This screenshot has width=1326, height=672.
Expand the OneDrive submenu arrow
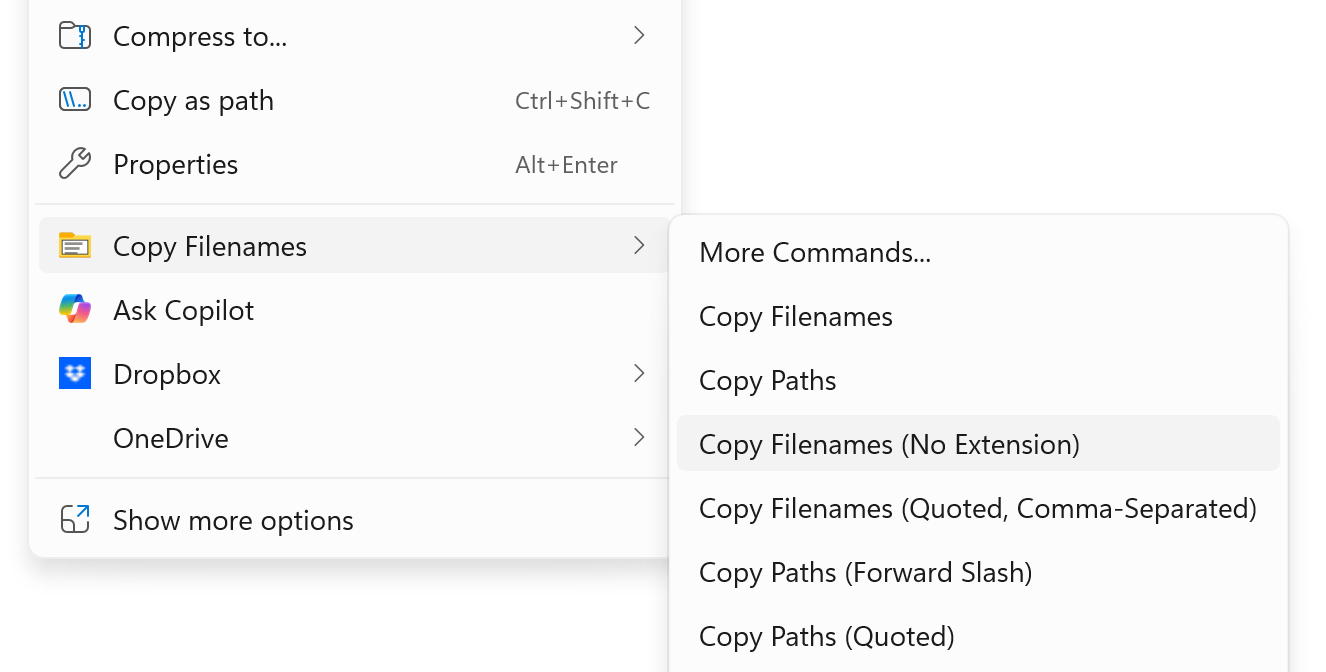638,437
